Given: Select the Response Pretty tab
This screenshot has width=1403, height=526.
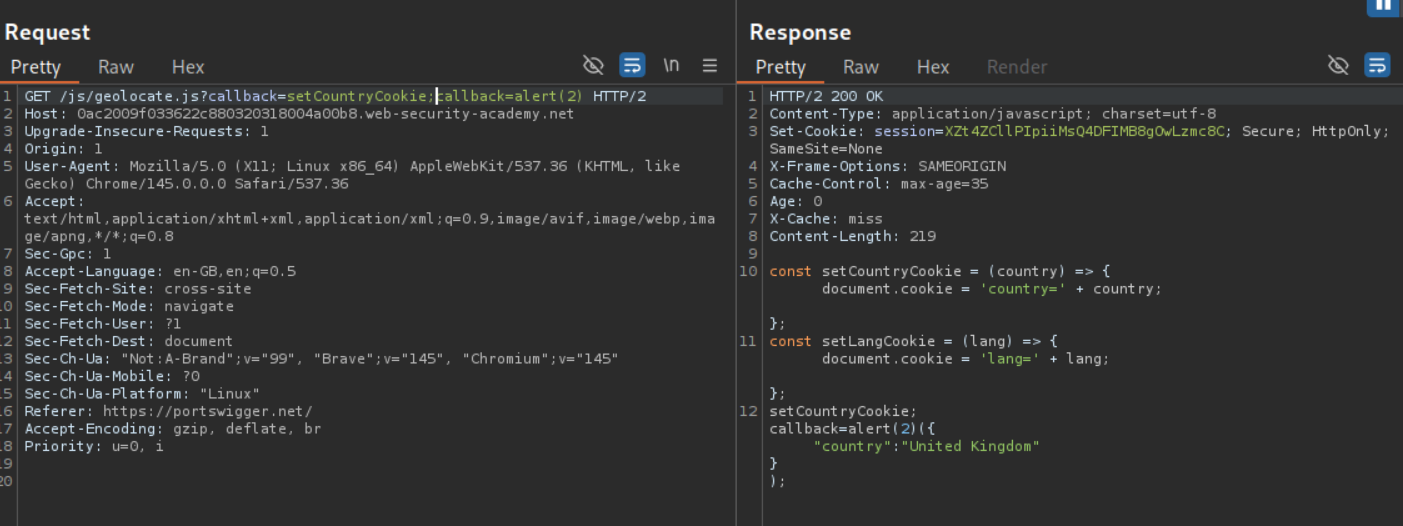Looking at the screenshot, I should click(781, 67).
